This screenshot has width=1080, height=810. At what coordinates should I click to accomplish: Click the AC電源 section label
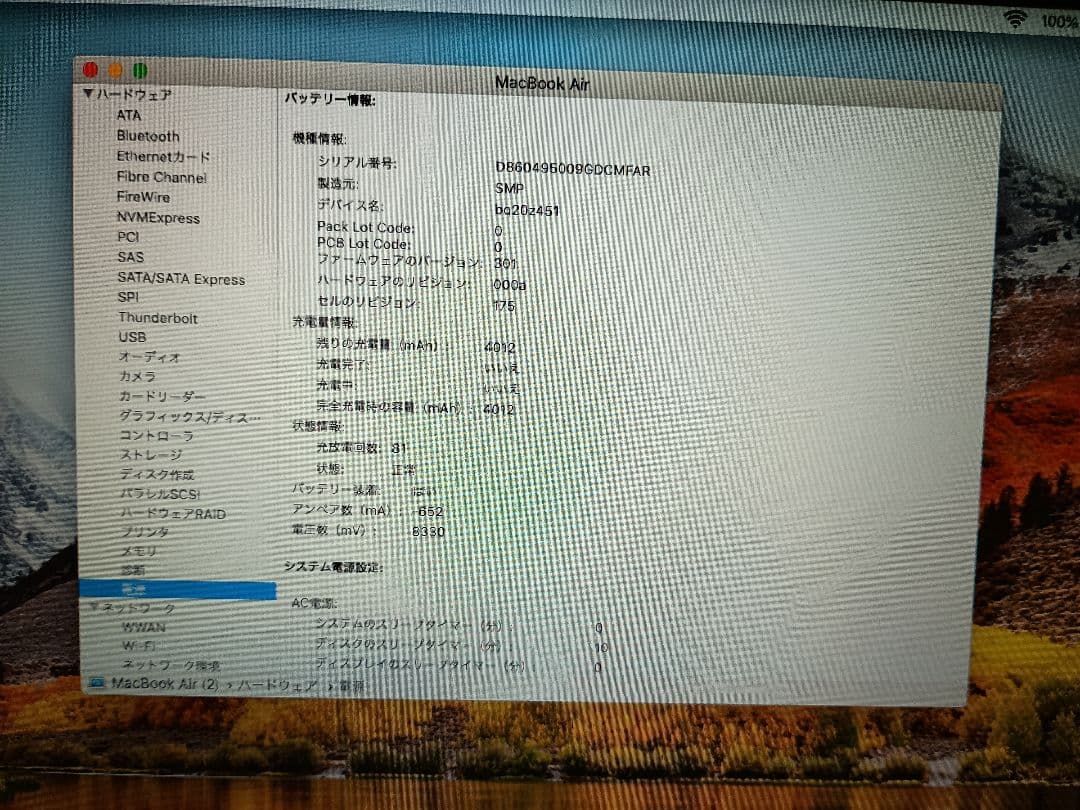pos(314,603)
